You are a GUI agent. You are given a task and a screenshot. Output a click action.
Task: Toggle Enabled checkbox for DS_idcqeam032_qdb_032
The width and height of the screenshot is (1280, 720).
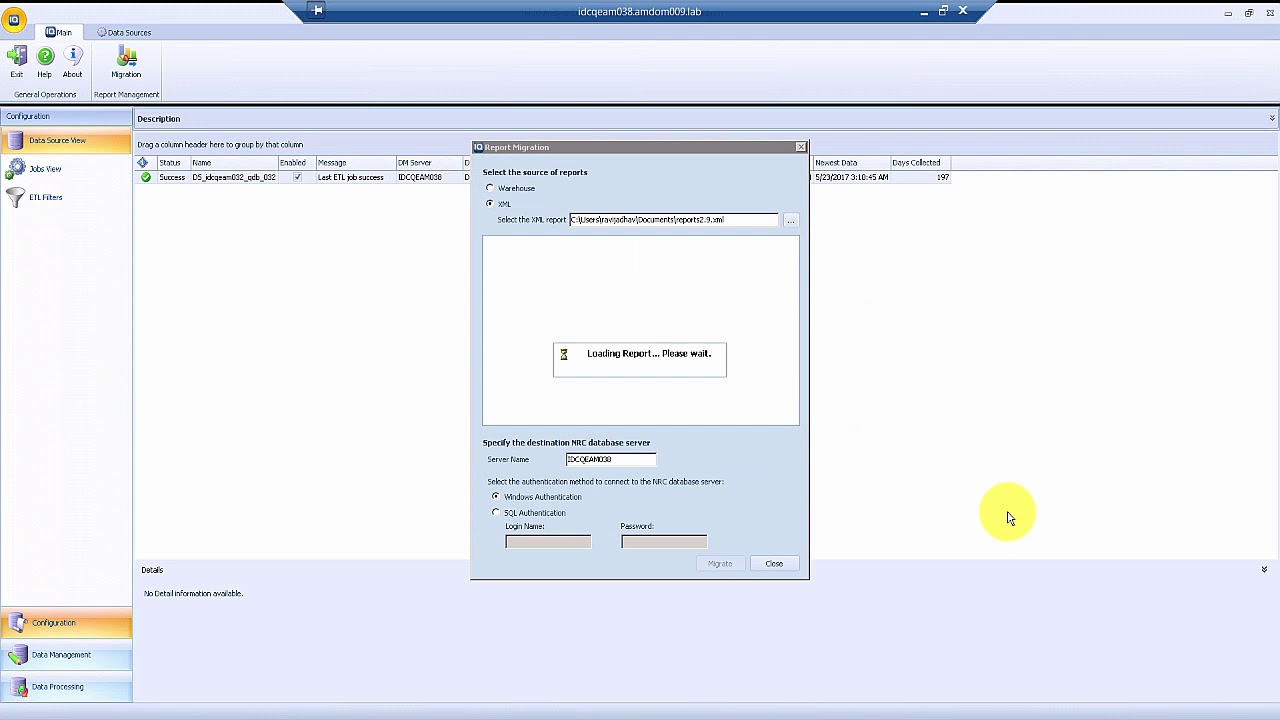297,177
